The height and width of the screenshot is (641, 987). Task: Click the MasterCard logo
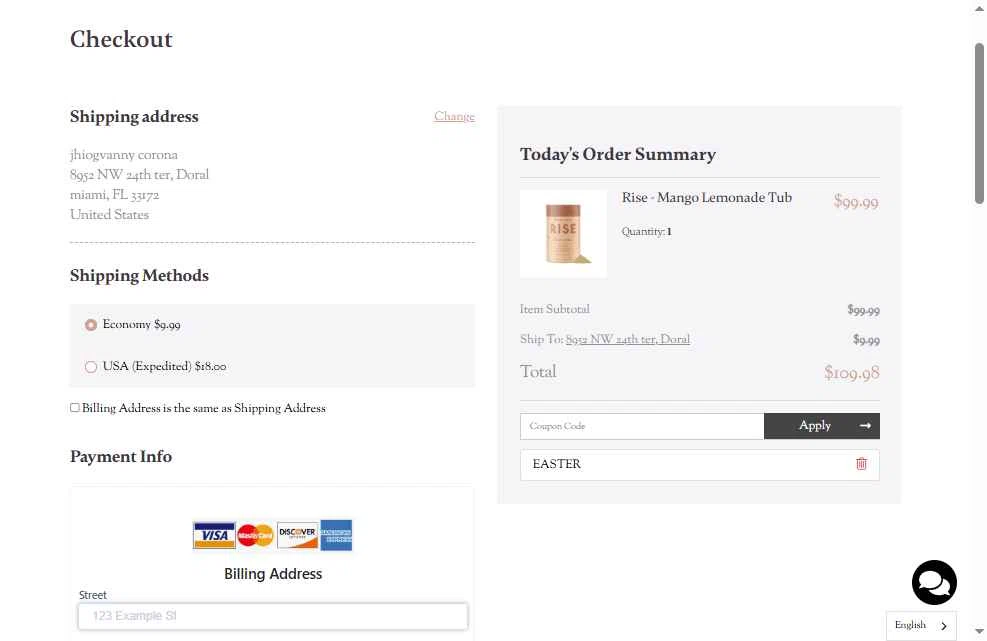click(x=256, y=535)
